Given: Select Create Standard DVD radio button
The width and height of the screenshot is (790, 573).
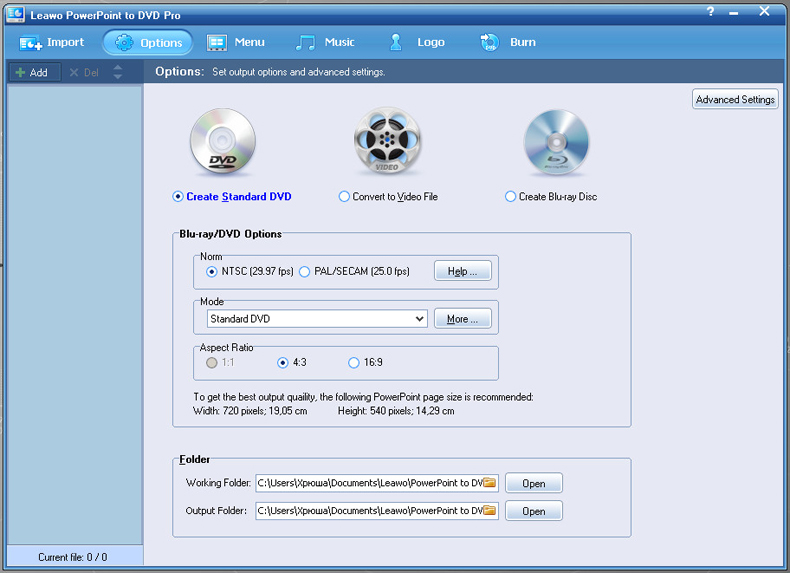Looking at the screenshot, I should point(232,197).
